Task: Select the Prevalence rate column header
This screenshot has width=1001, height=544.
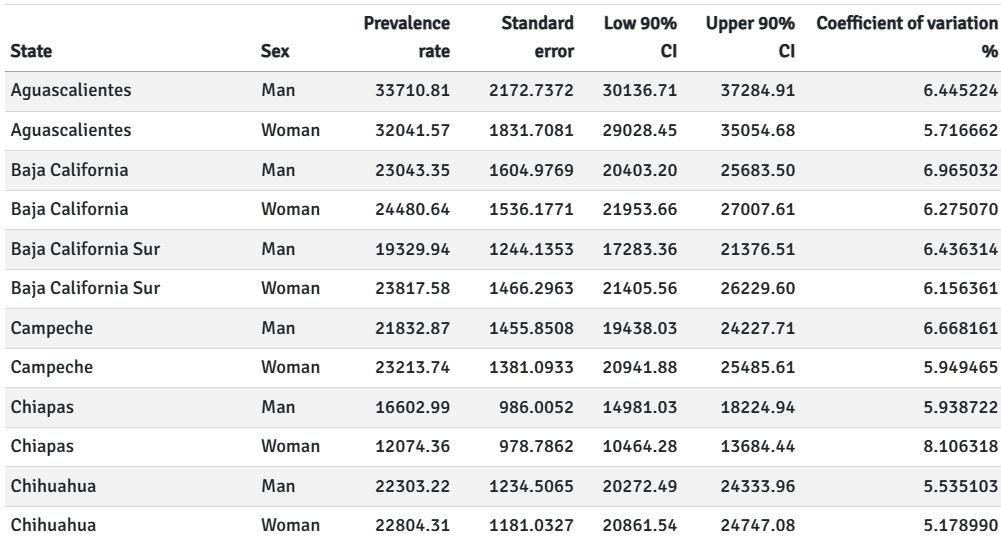Action: click(x=407, y=37)
